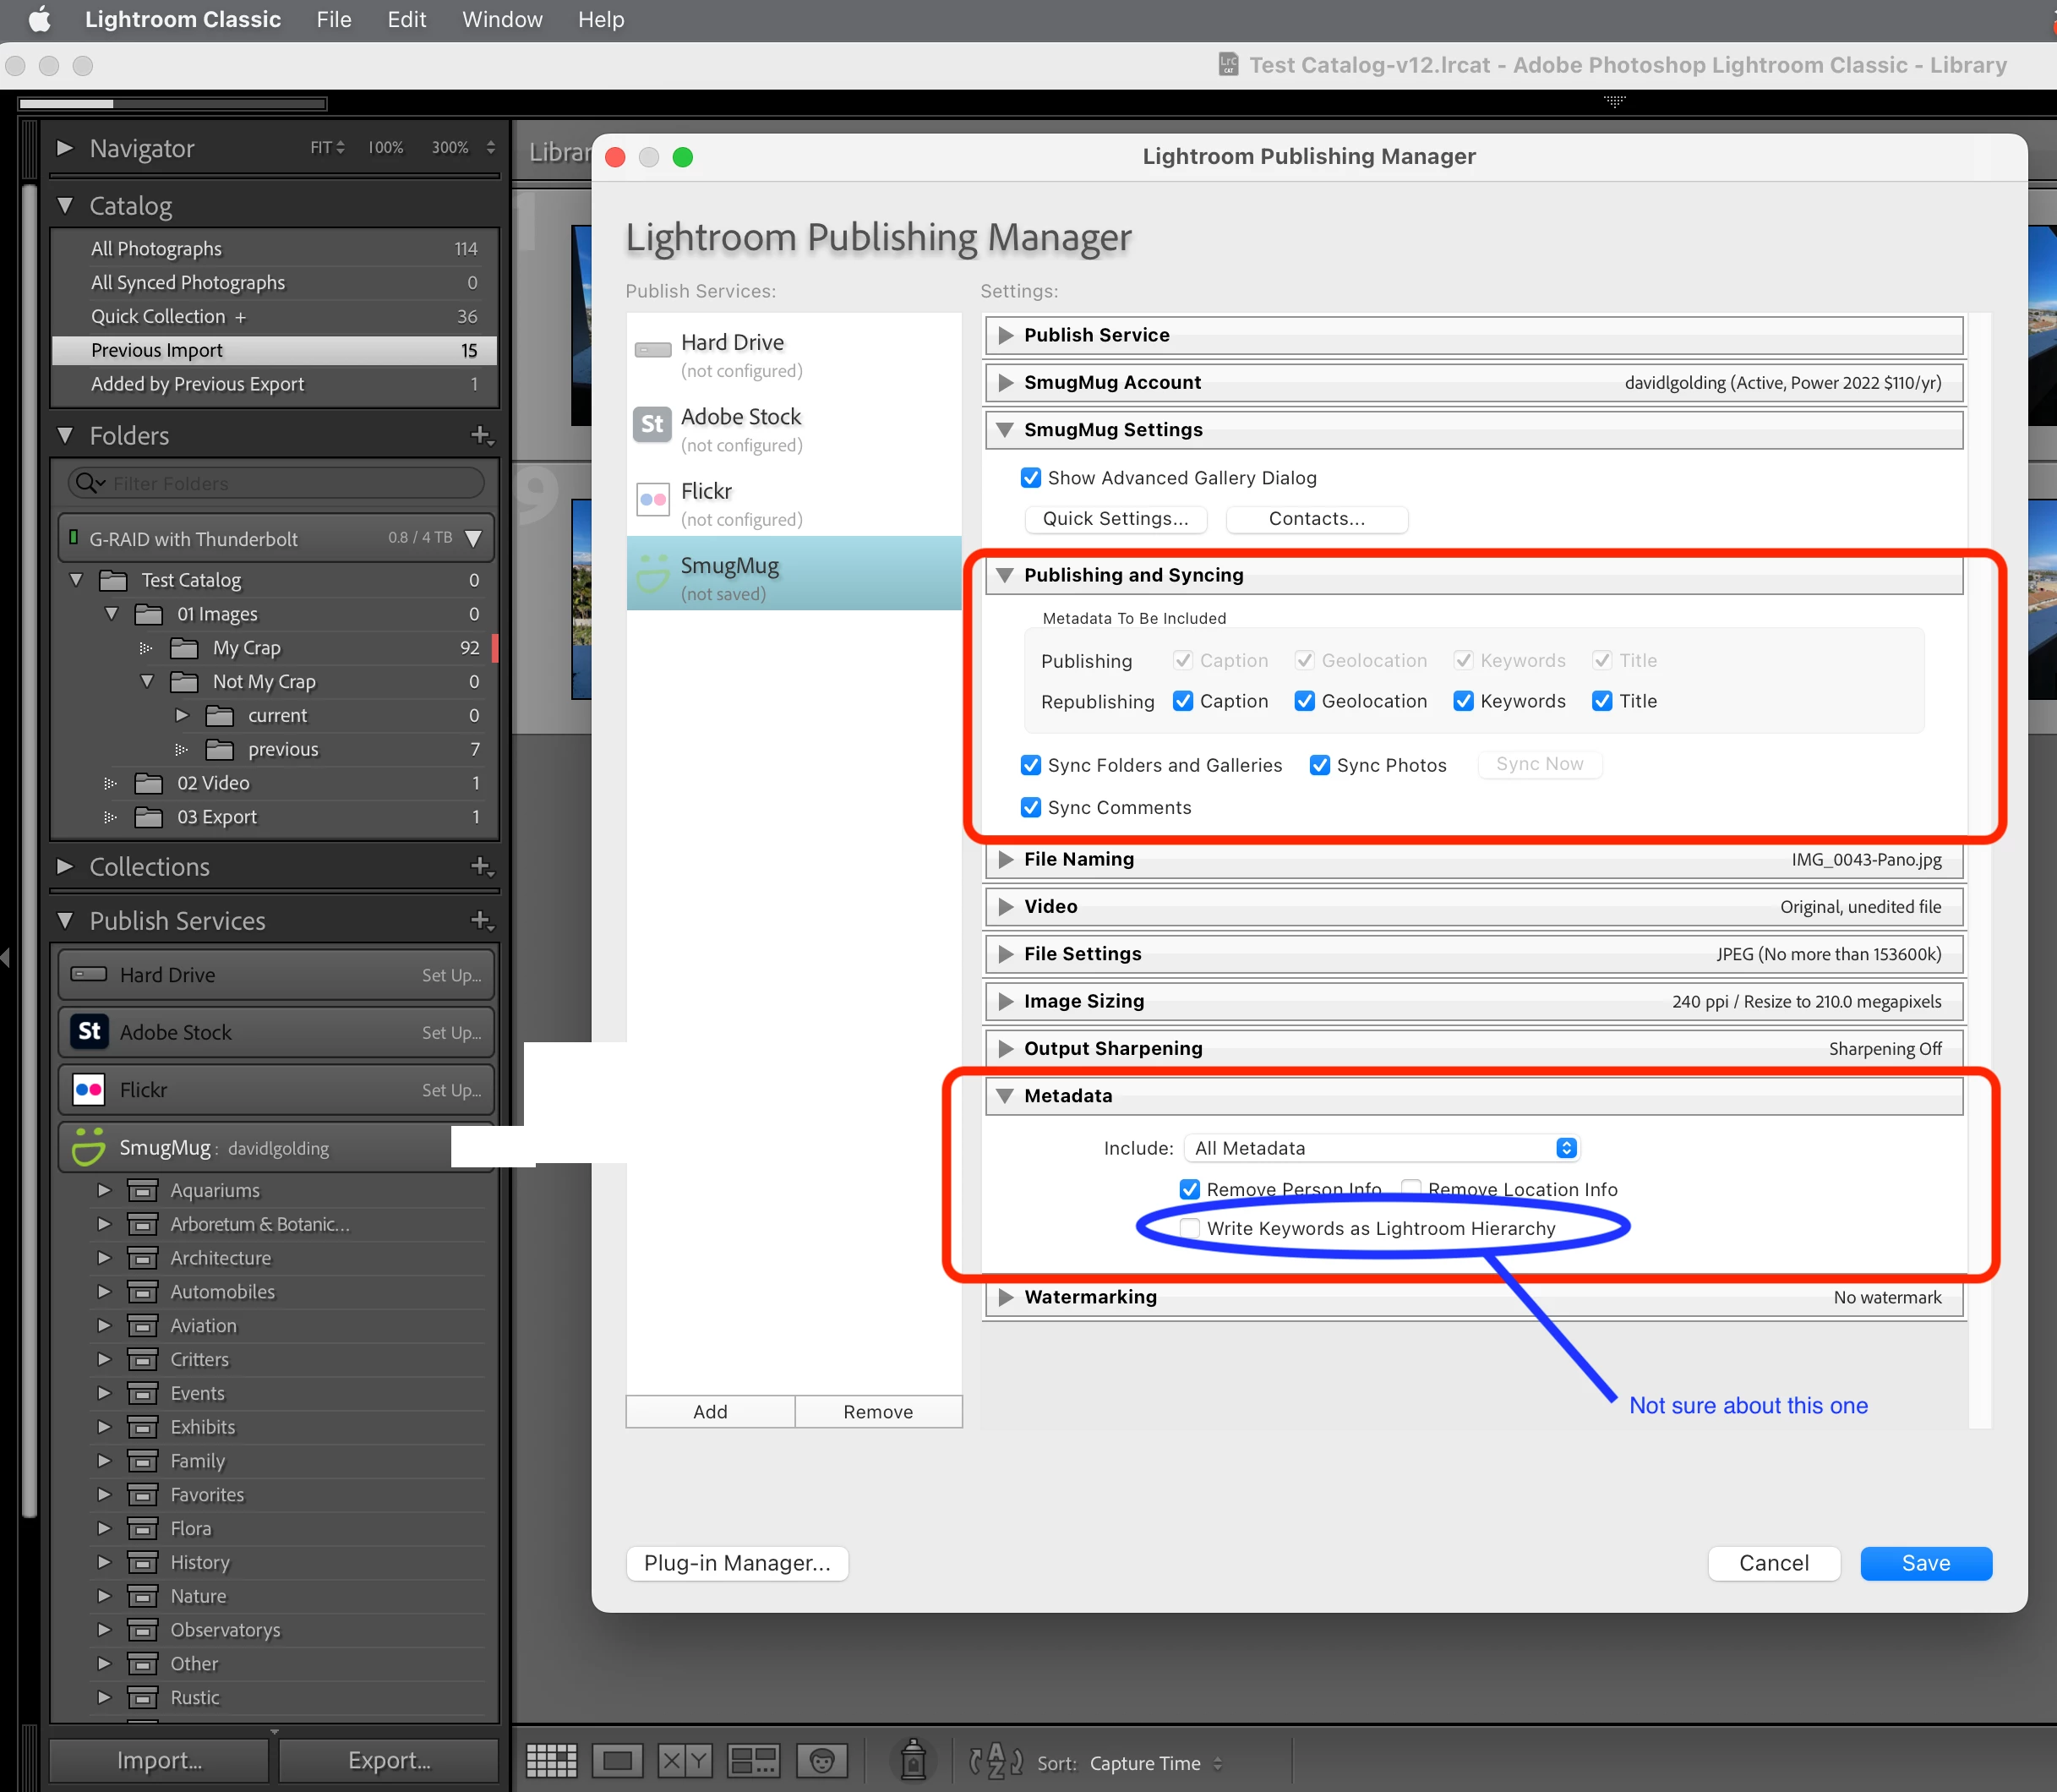Open People face view icon
This screenshot has width=2057, height=1792.
(822, 1761)
